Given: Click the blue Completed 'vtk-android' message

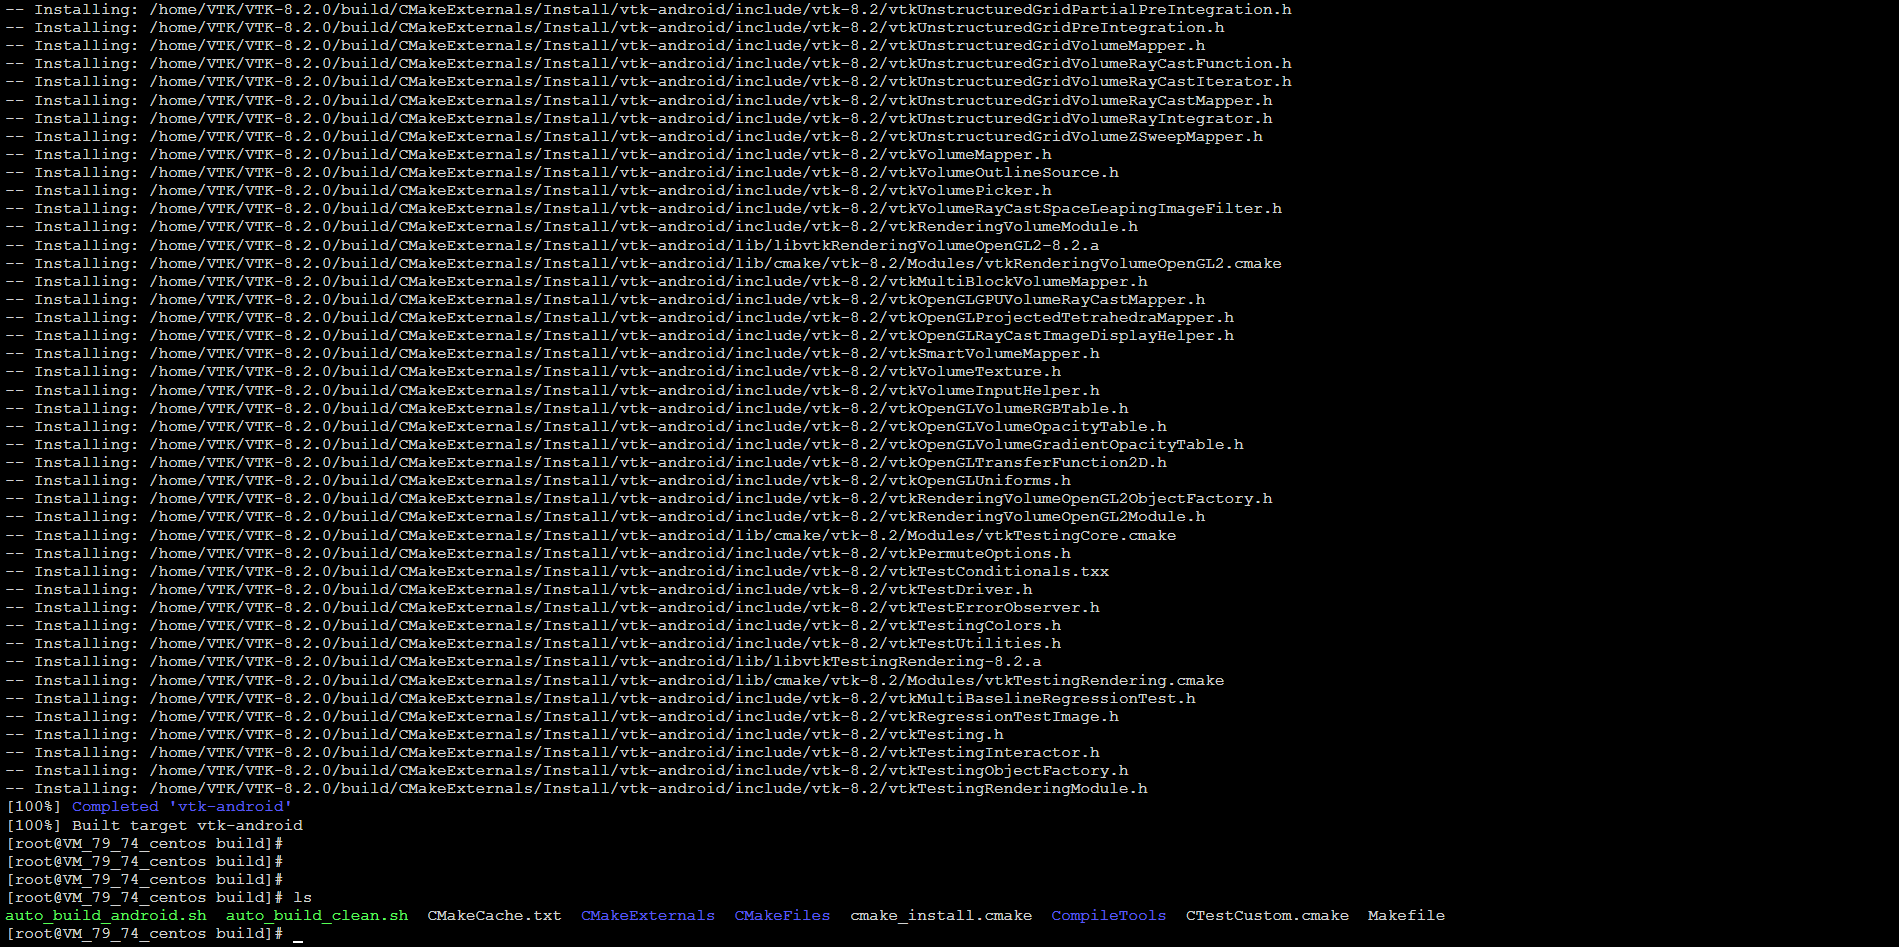Looking at the screenshot, I should tap(181, 807).
